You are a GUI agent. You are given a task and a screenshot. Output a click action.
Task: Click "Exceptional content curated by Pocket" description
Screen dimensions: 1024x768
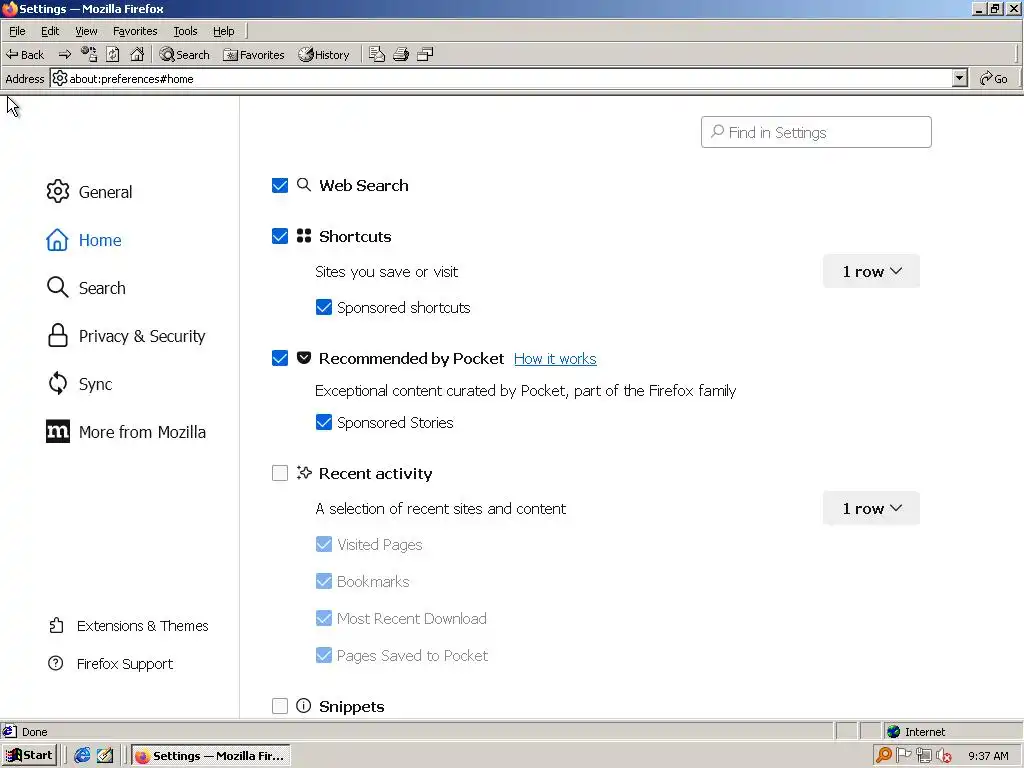(526, 391)
